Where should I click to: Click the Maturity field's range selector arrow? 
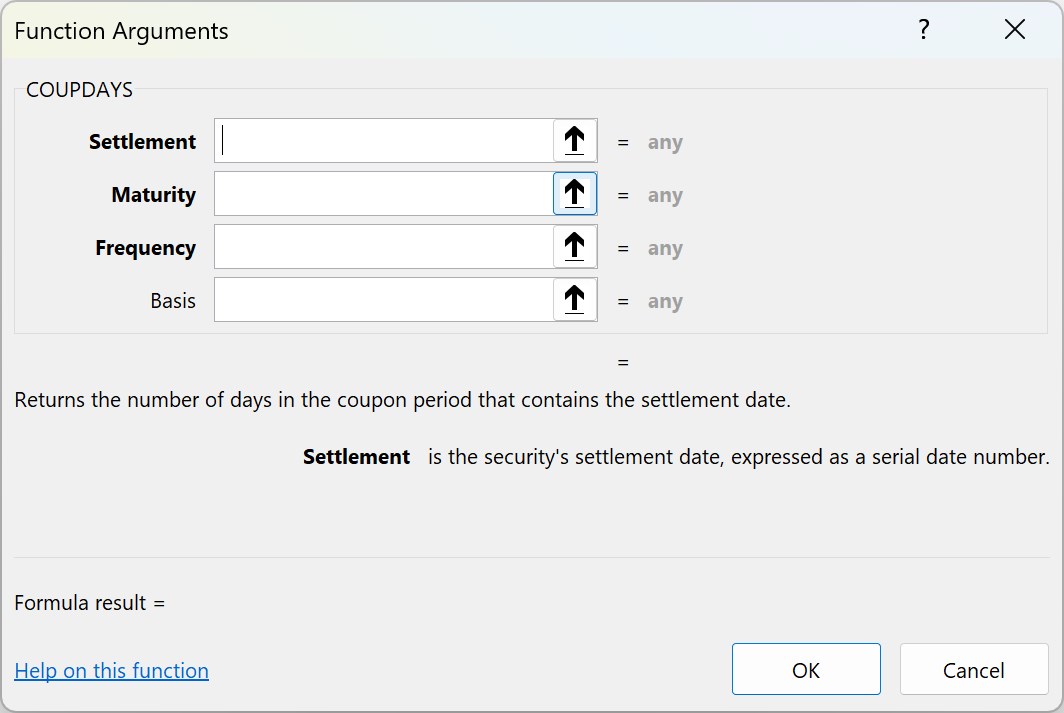pos(575,193)
